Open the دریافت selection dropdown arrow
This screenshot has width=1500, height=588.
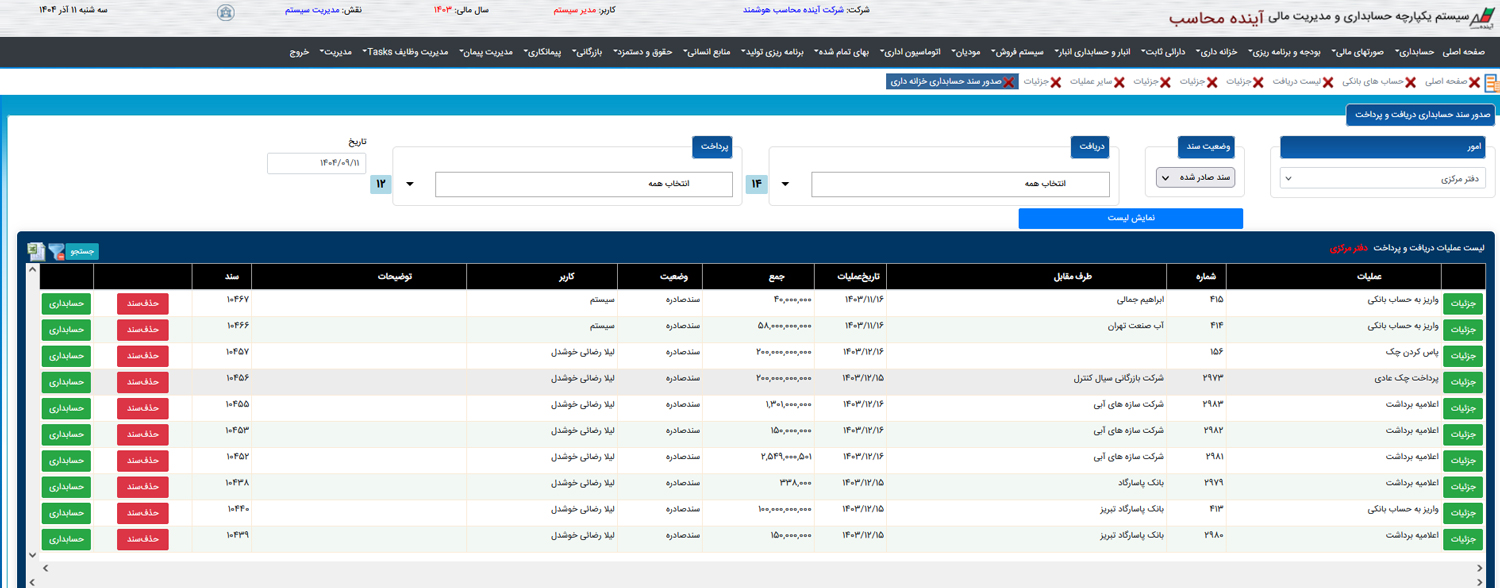coord(785,184)
